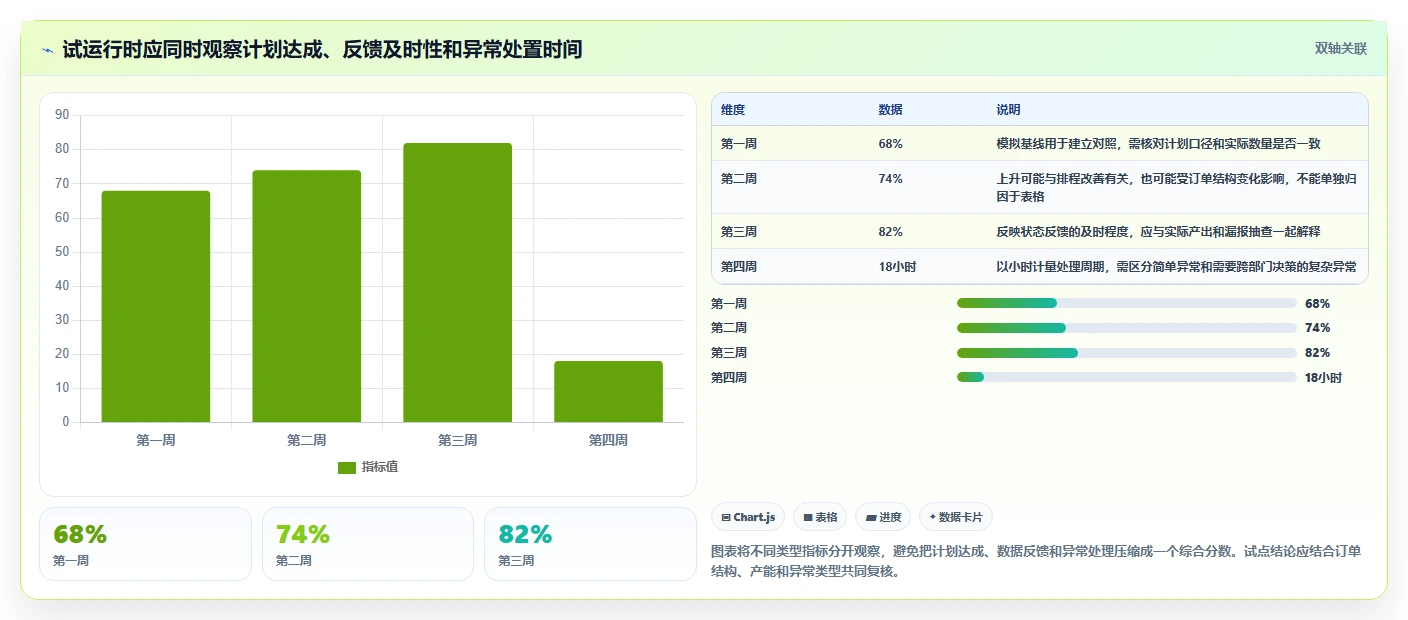The image size is (1408, 620).
Task: Click the 第三周 progress bar at 82%
Action: pyautogui.click(x=1127, y=353)
